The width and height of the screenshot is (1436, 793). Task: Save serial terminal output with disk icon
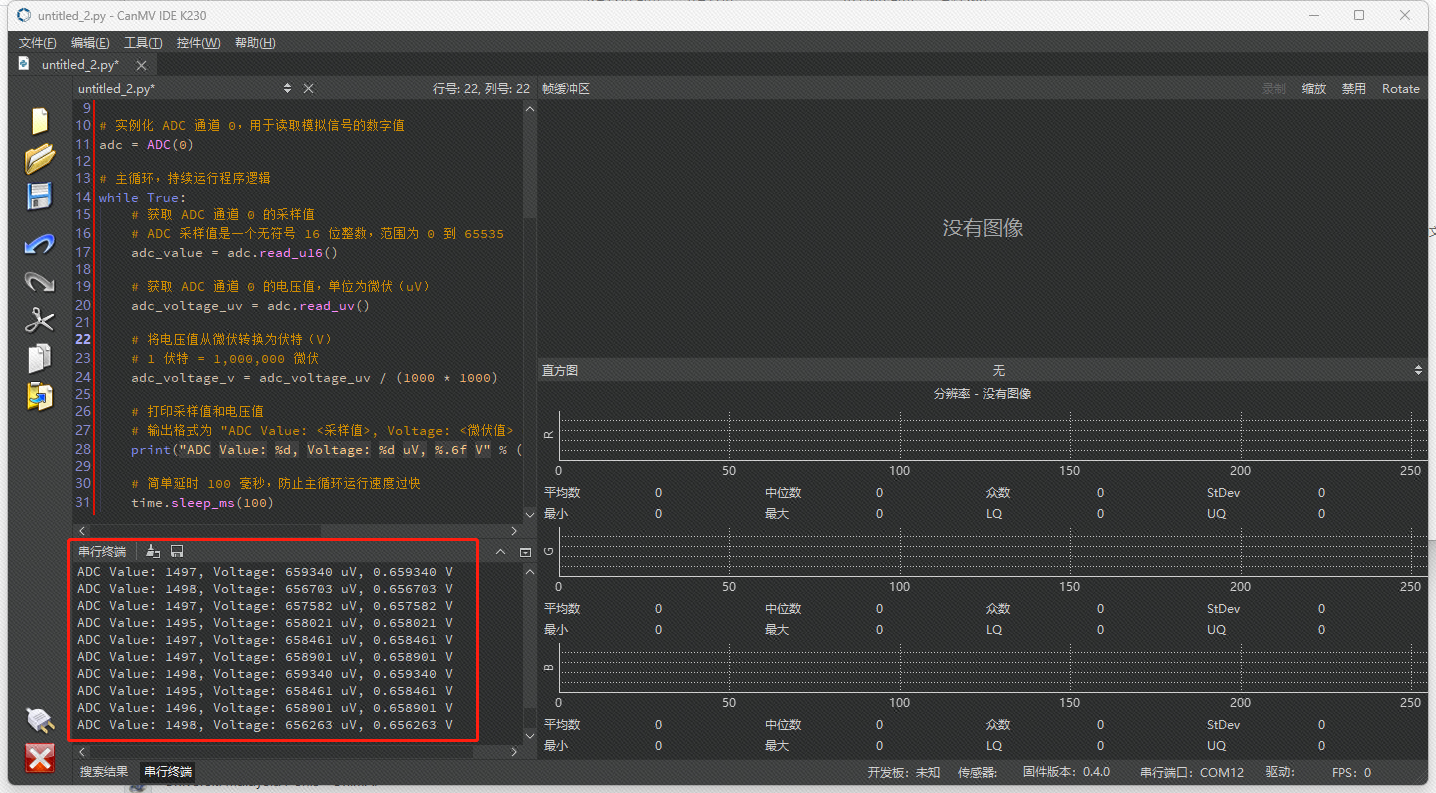[x=177, y=551]
